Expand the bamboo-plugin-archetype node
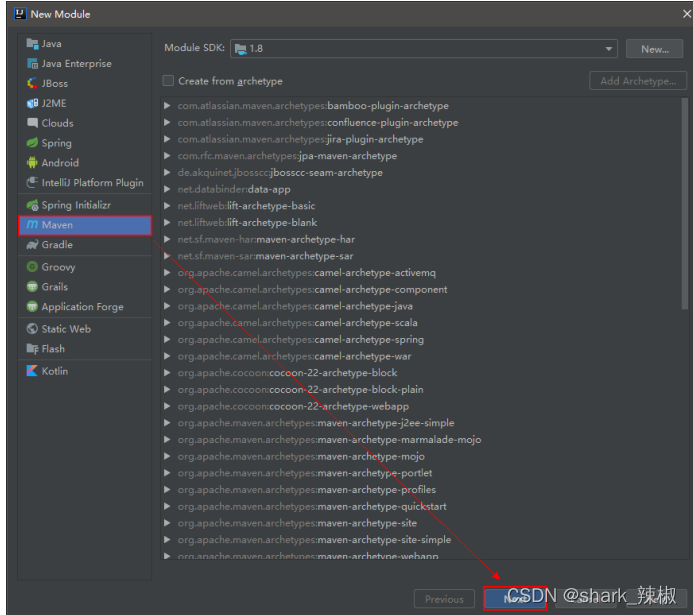Image resolution: width=693 pixels, height=615 pixels. (168, 106)
